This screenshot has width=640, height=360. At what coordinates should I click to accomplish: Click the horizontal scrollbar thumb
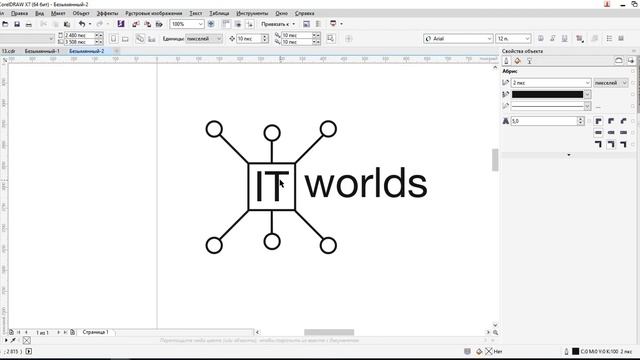329,332
